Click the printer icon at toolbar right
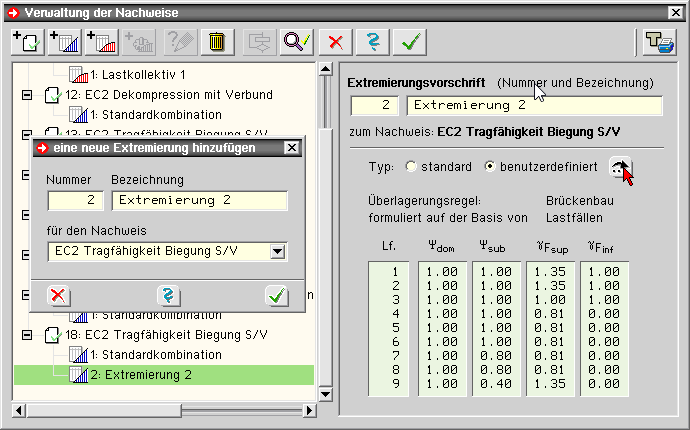 pos(659,42)
